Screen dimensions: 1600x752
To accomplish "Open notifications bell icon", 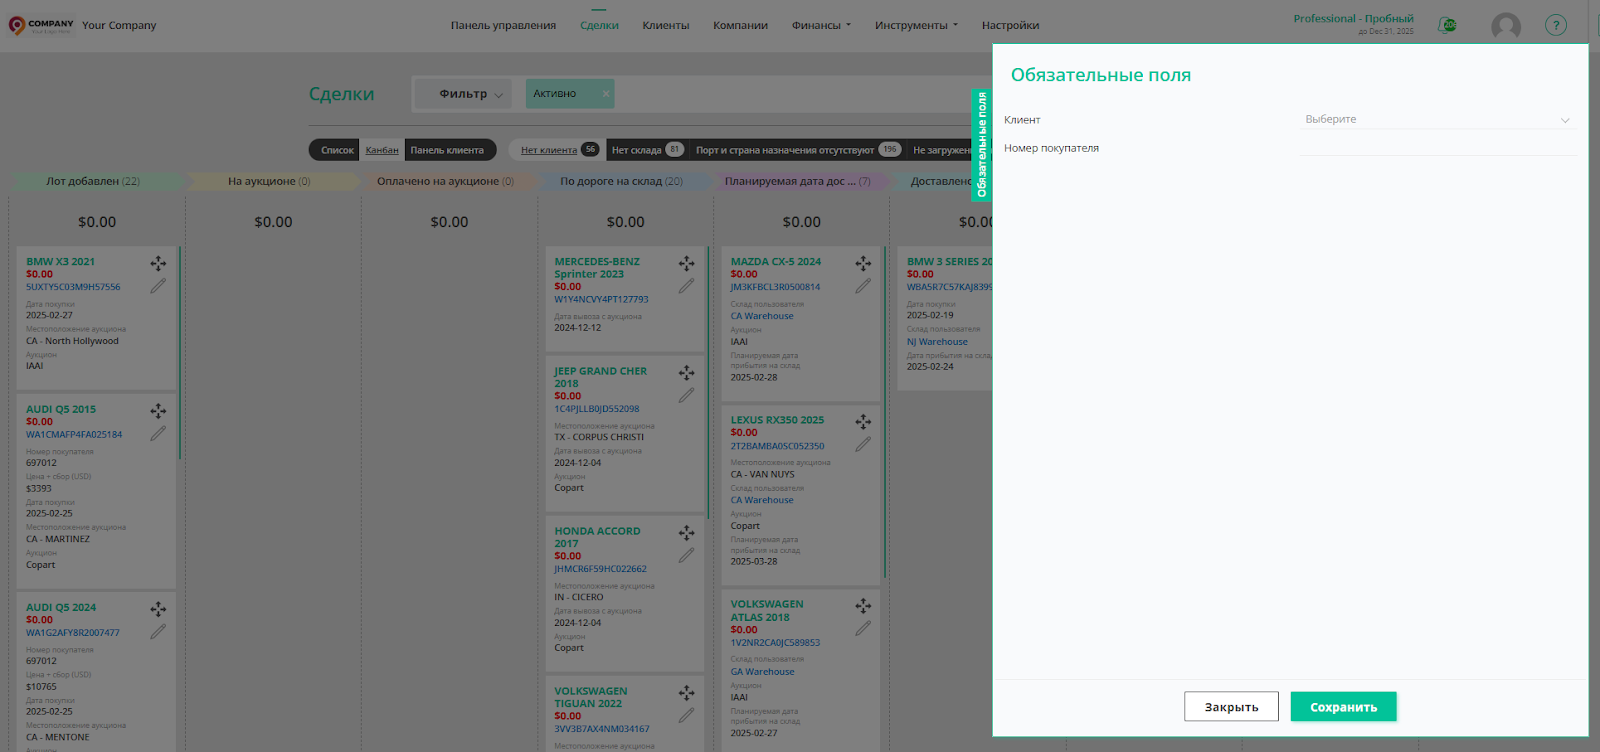I will tap(1447, 25).
